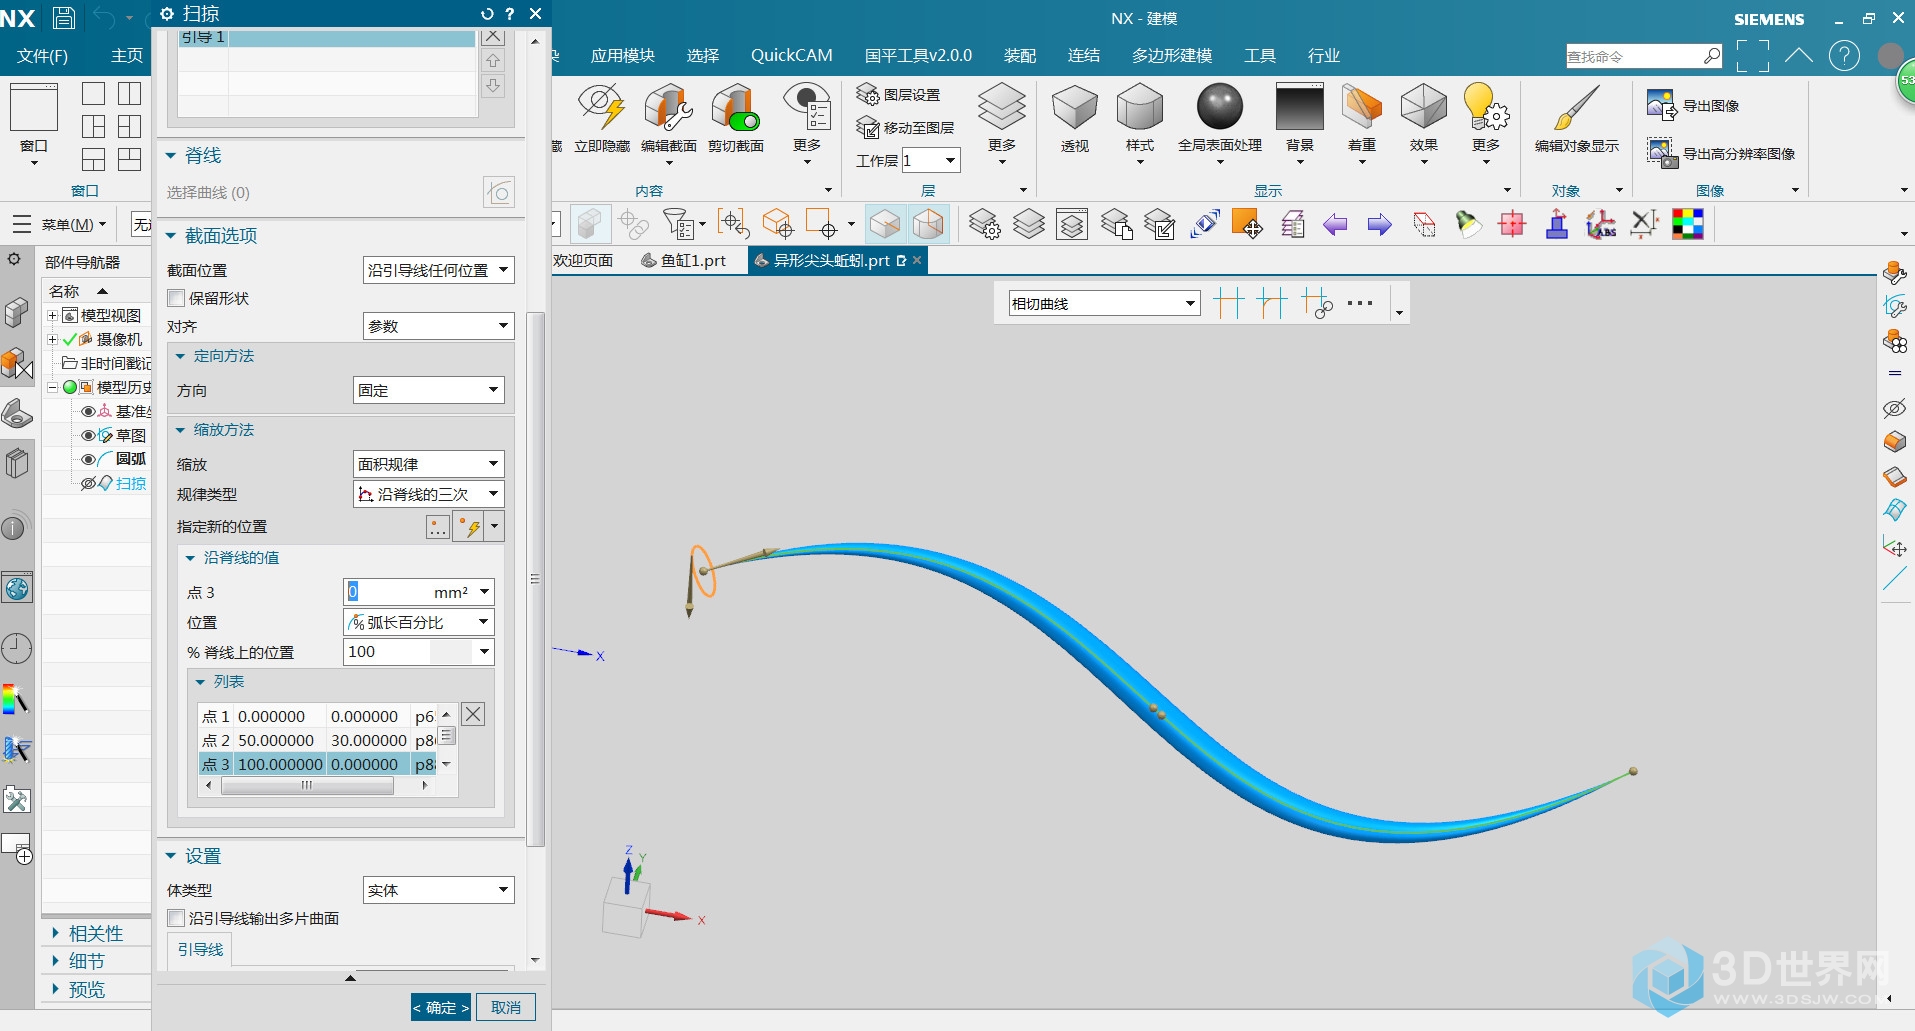The width and height of the screenshot is (1915, 1031).
Task: Open the Tools (工具) ribbon tab
Action: [x=1260, y=56]
